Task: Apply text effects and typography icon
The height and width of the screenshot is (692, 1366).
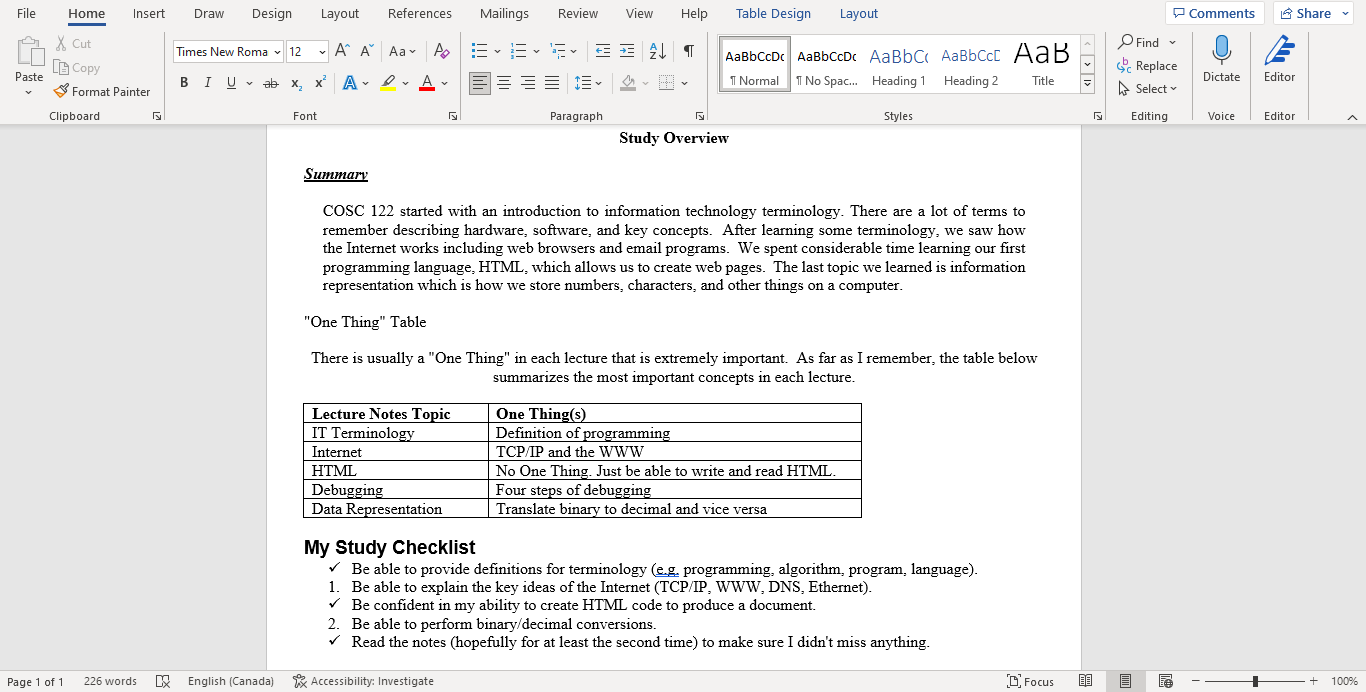Action: (351, 83)
